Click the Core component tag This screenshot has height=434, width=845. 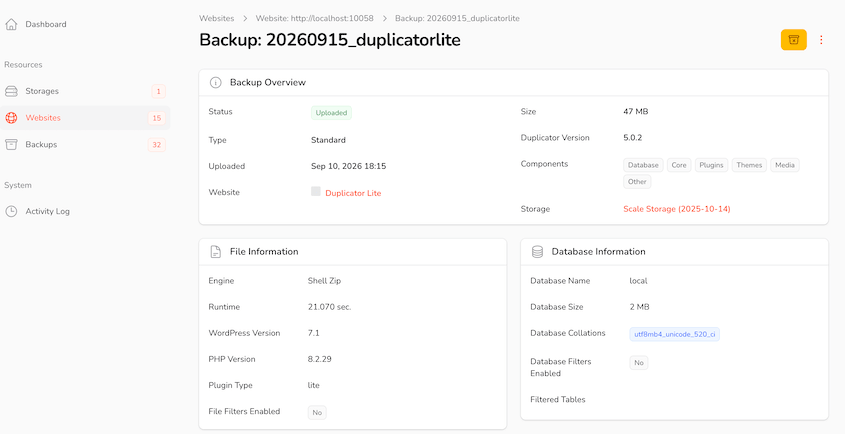(679, 165)
